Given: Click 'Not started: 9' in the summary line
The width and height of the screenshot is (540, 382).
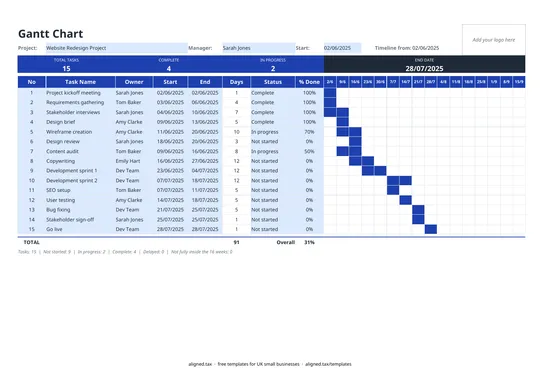Looking at the screenshot, I should [57, 252].
